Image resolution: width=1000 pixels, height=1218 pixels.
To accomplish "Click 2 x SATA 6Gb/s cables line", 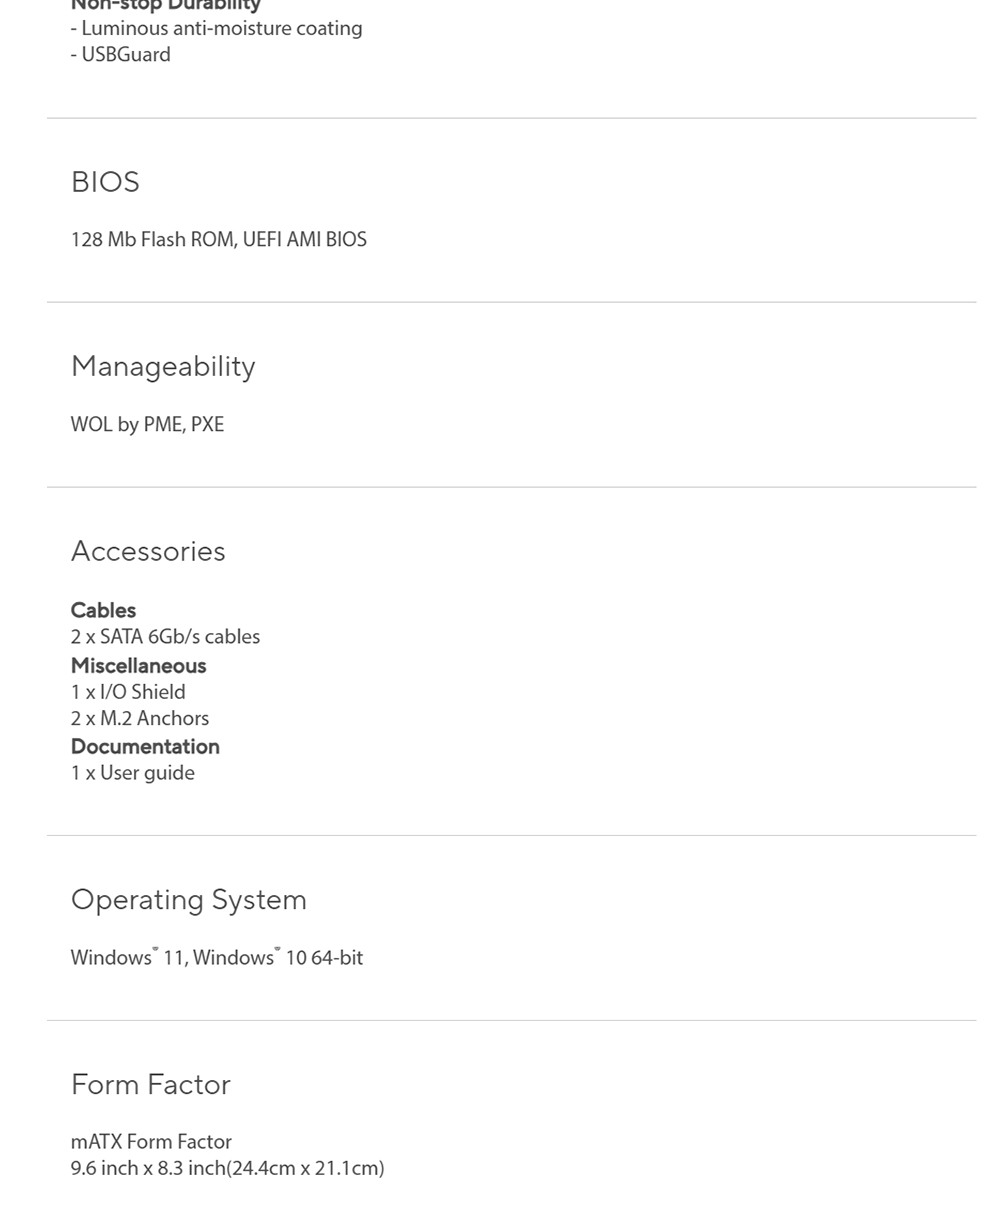I will pos(165,637).
